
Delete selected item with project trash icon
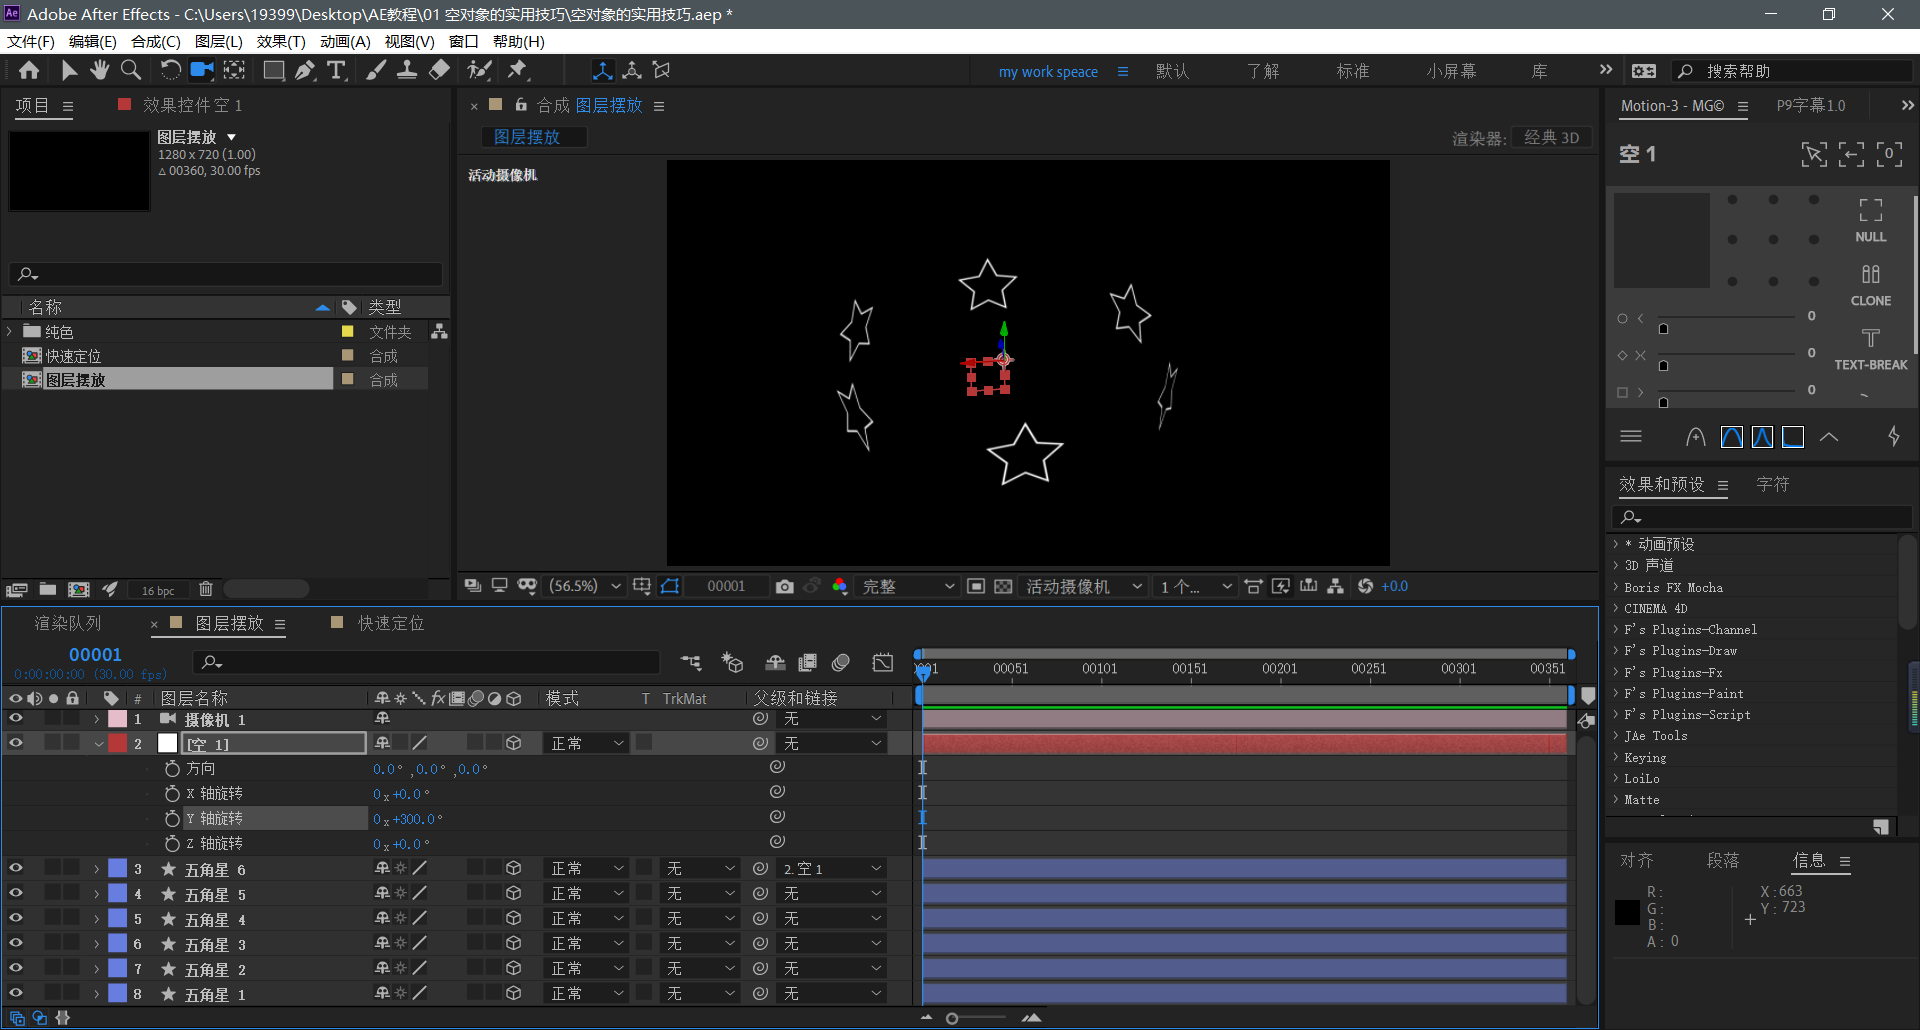[x=206, y=590]
